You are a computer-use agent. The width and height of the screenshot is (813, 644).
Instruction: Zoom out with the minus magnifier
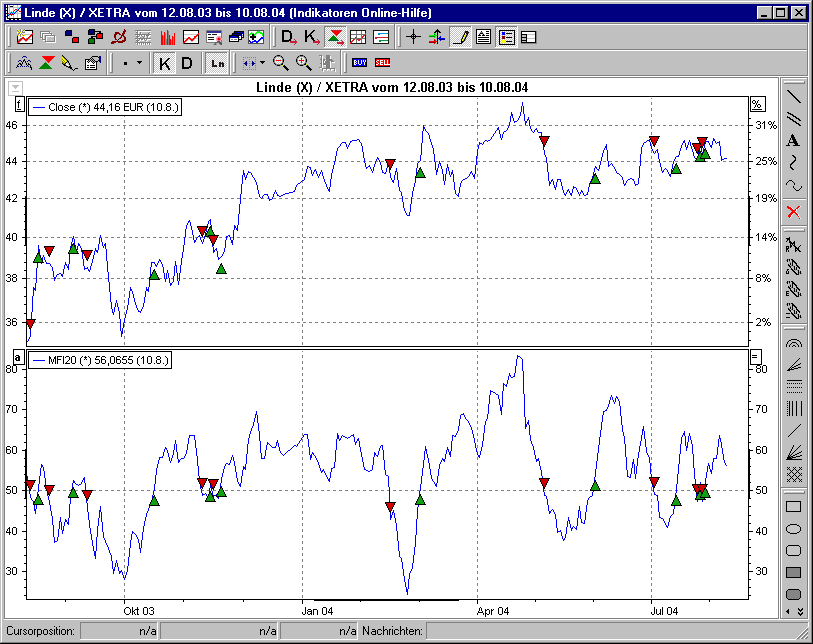tap(279, 62)
